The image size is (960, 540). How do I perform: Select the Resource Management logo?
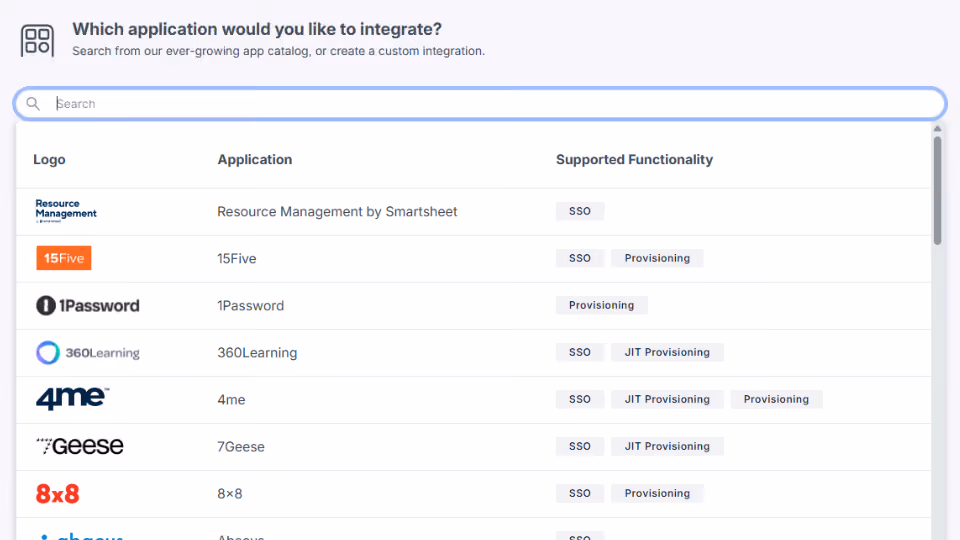point(66,211)
